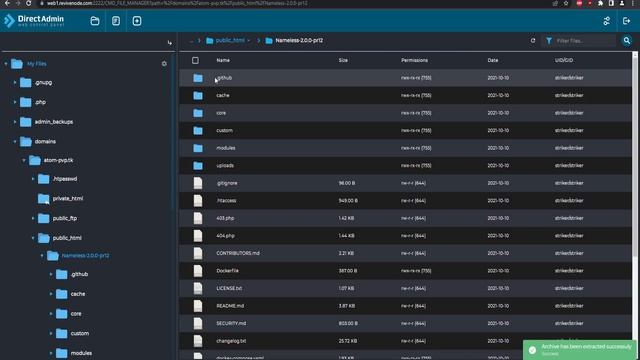This screenshot has width=640, height=360.
Task: Click the ellipsis breadcrumb at path start
Action: click(x=191, y=40)
